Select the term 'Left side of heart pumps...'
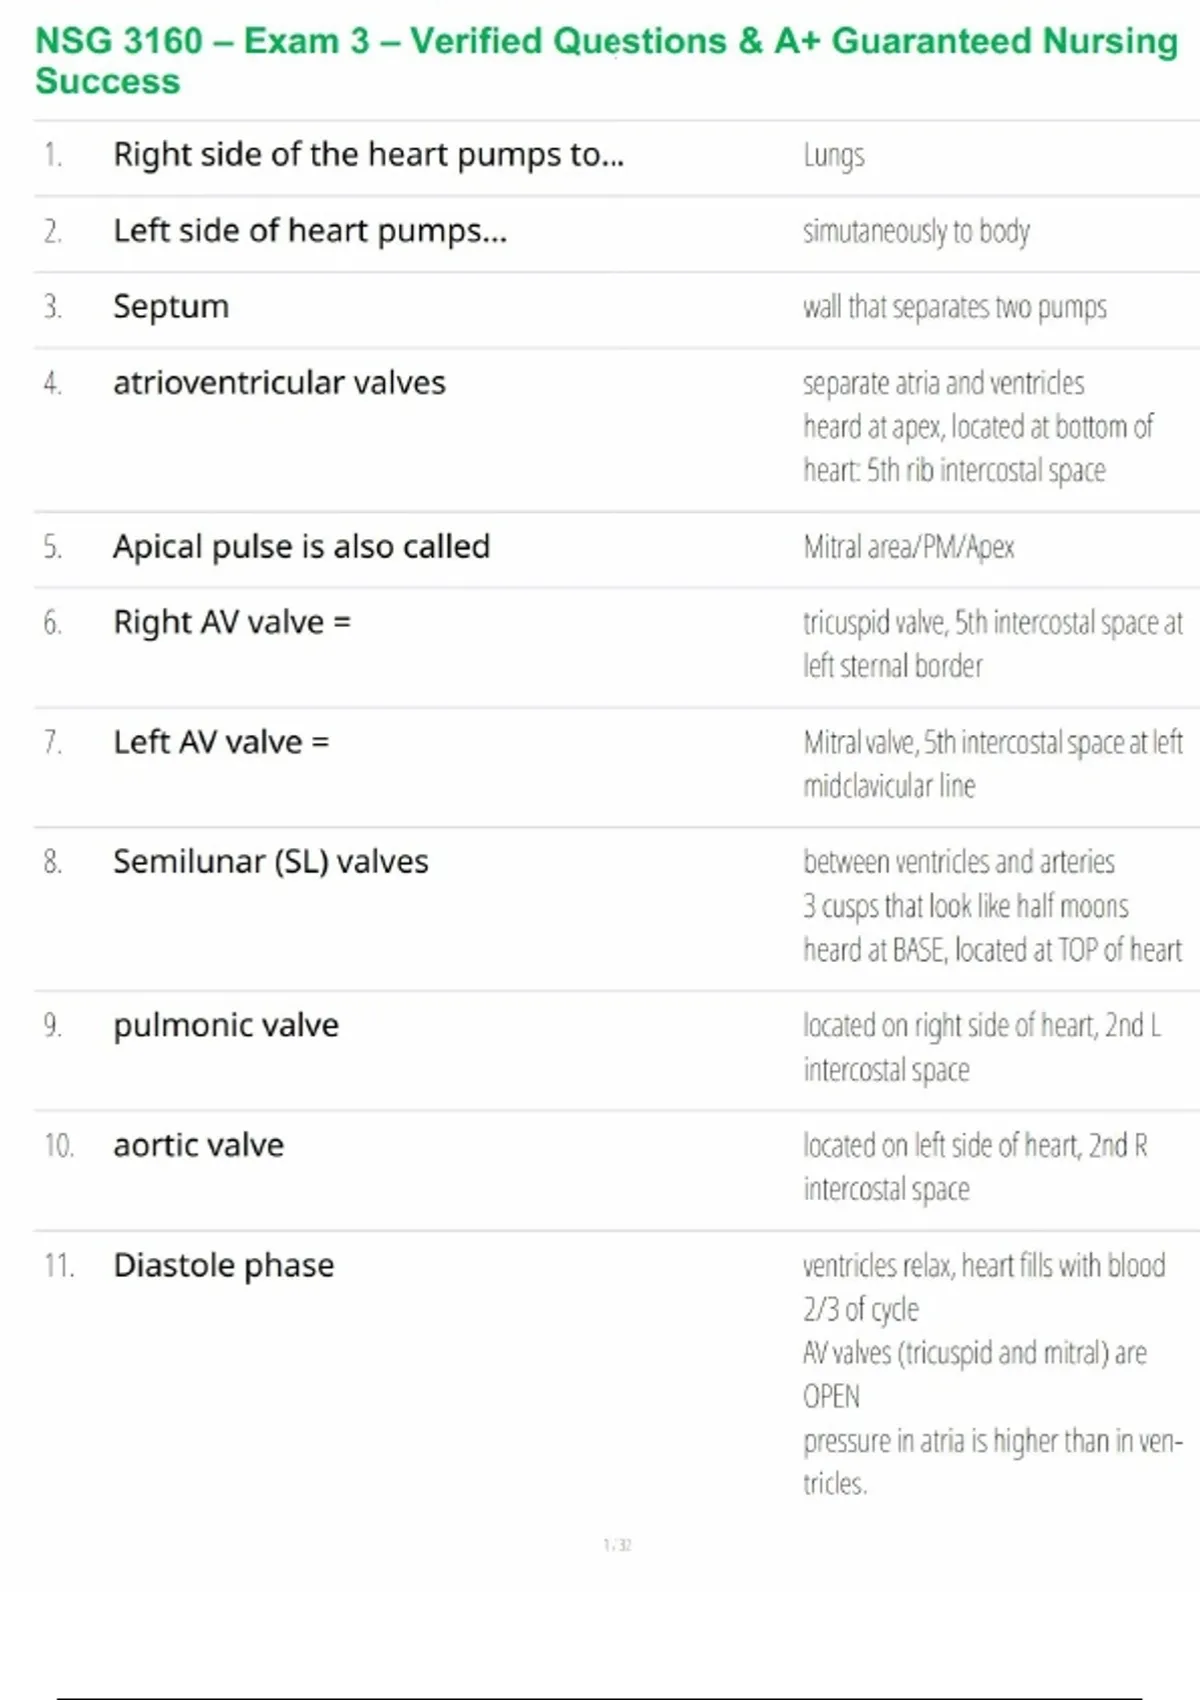Image resolution: width=1200 pixels, height=1700 pixels. (x=310, y=231)
